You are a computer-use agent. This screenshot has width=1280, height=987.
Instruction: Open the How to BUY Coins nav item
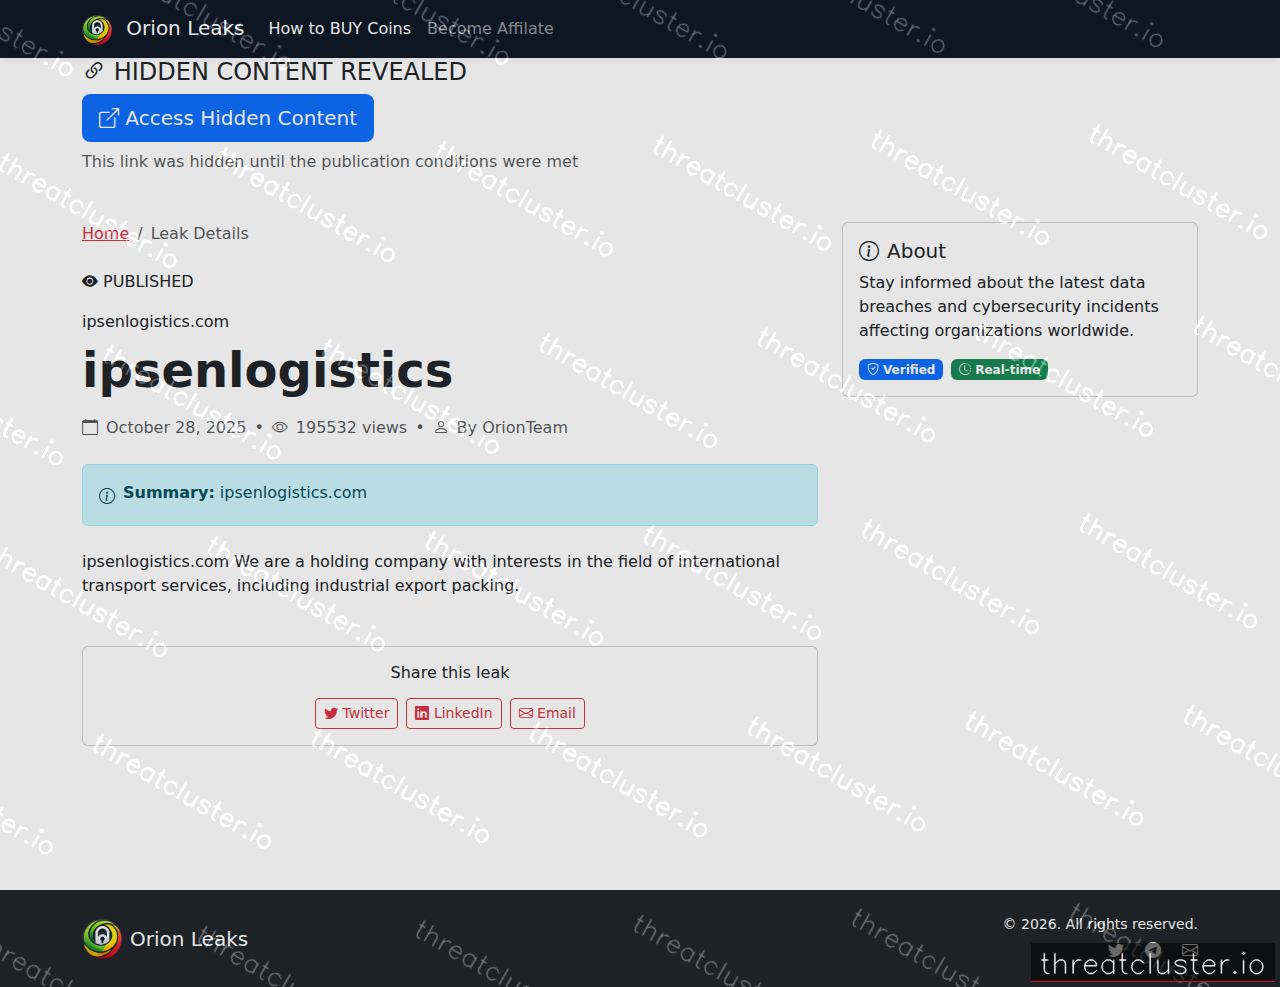340,29
